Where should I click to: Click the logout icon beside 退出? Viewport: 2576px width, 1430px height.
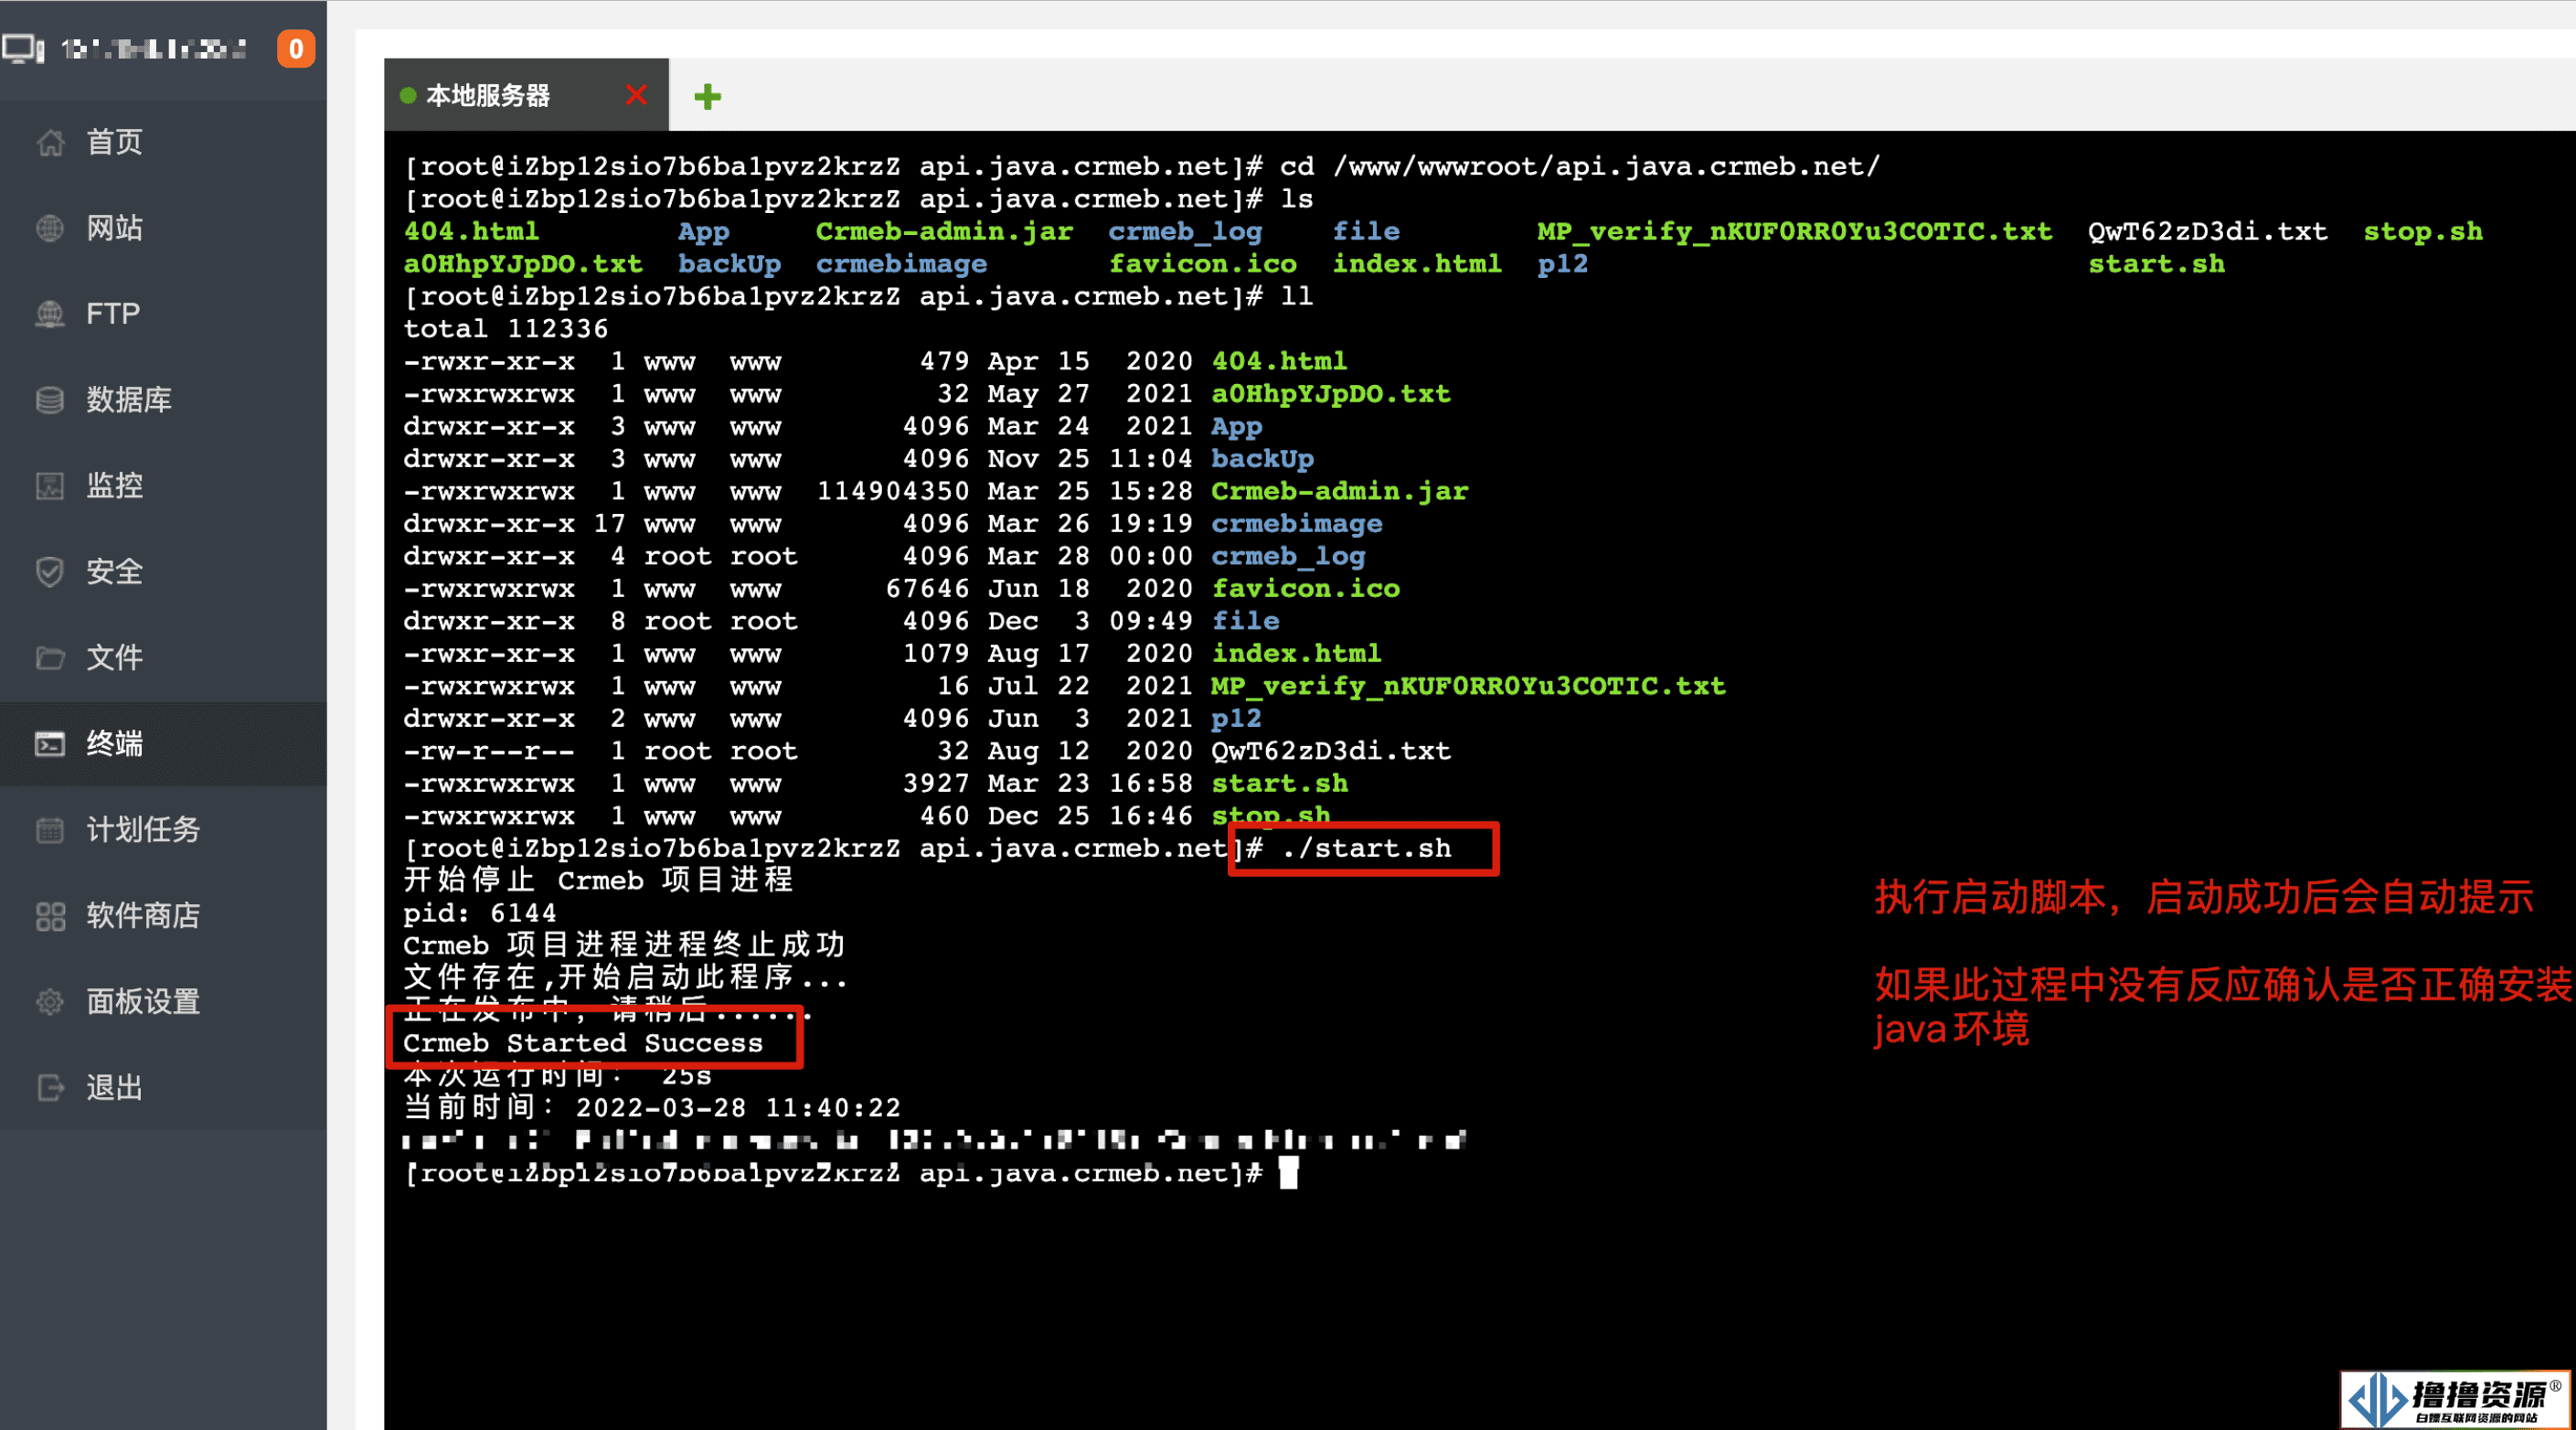click(50, 1088)
